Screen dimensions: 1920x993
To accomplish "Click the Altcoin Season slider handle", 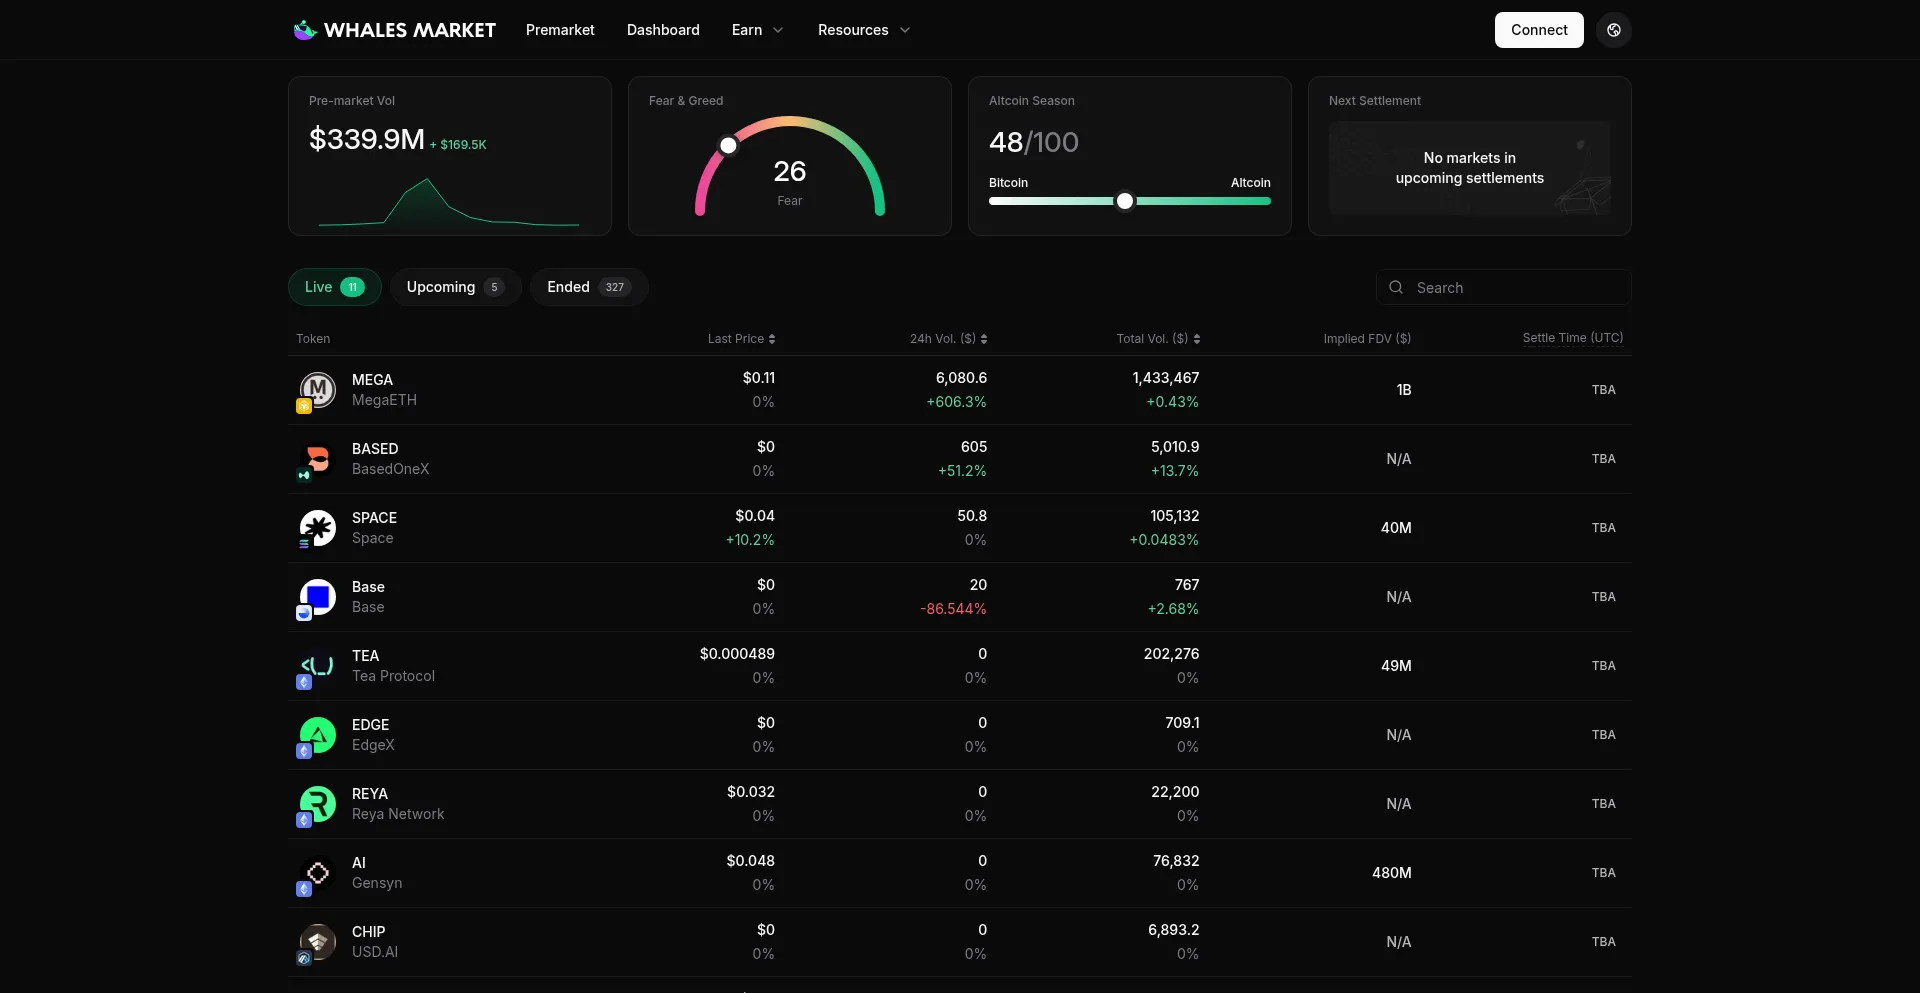I will click(1125, 201).
